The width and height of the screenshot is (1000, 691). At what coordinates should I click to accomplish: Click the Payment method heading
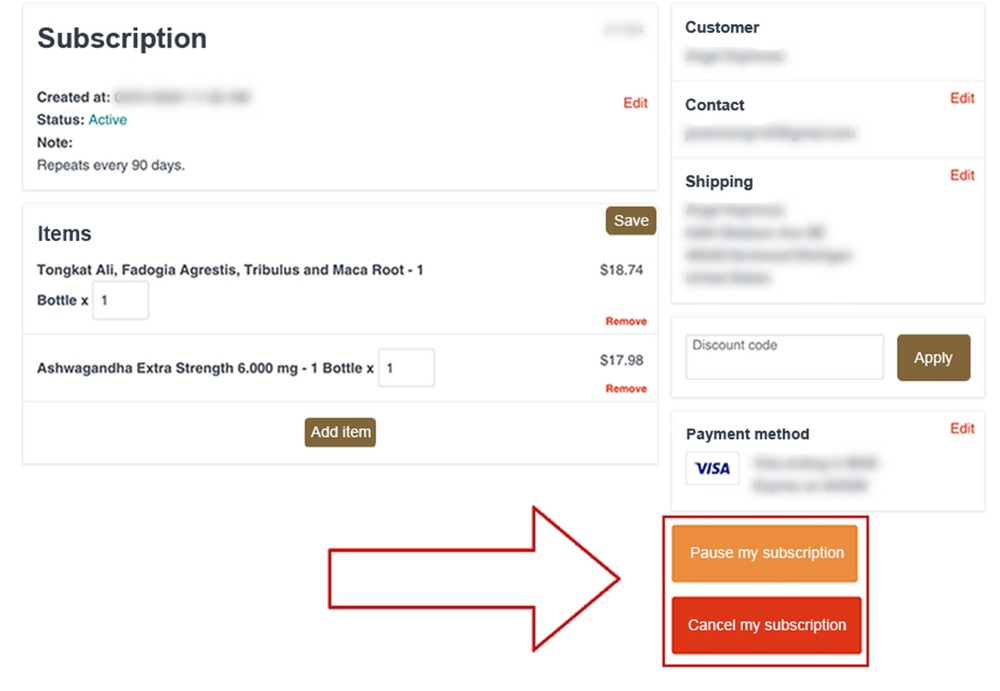point(747,435)
